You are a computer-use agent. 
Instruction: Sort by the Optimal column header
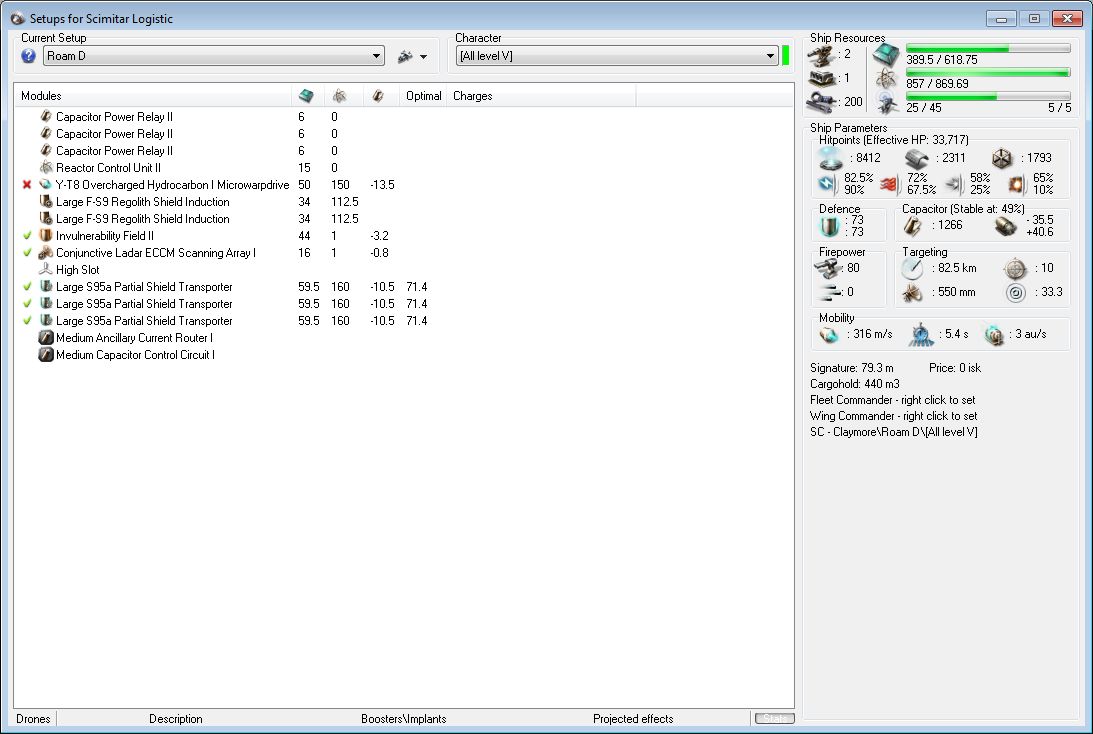click(x=423, y=95)
